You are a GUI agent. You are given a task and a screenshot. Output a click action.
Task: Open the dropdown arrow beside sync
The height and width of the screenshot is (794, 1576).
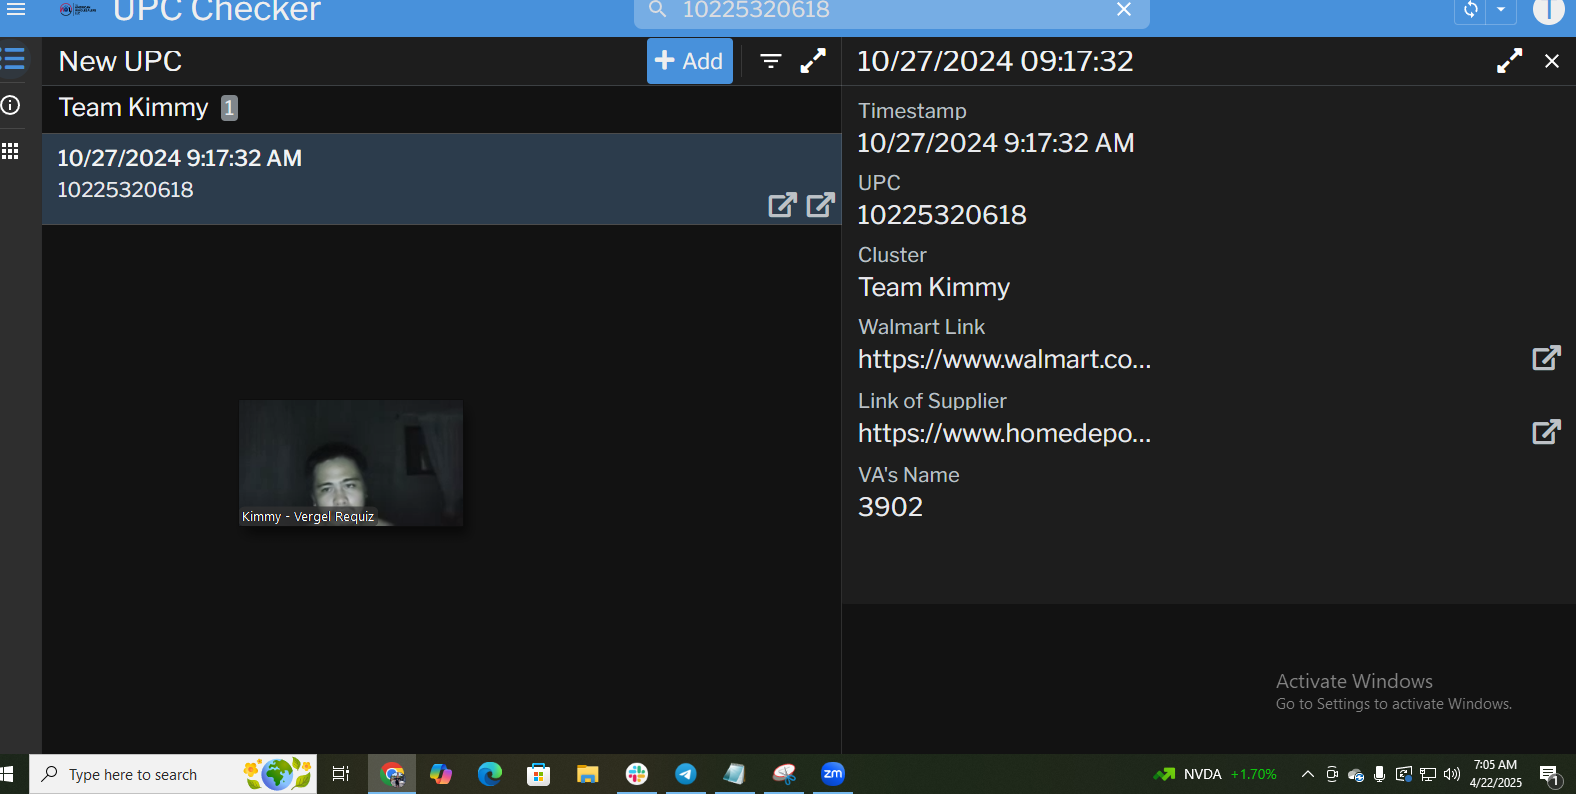[x=1501, y=10]
